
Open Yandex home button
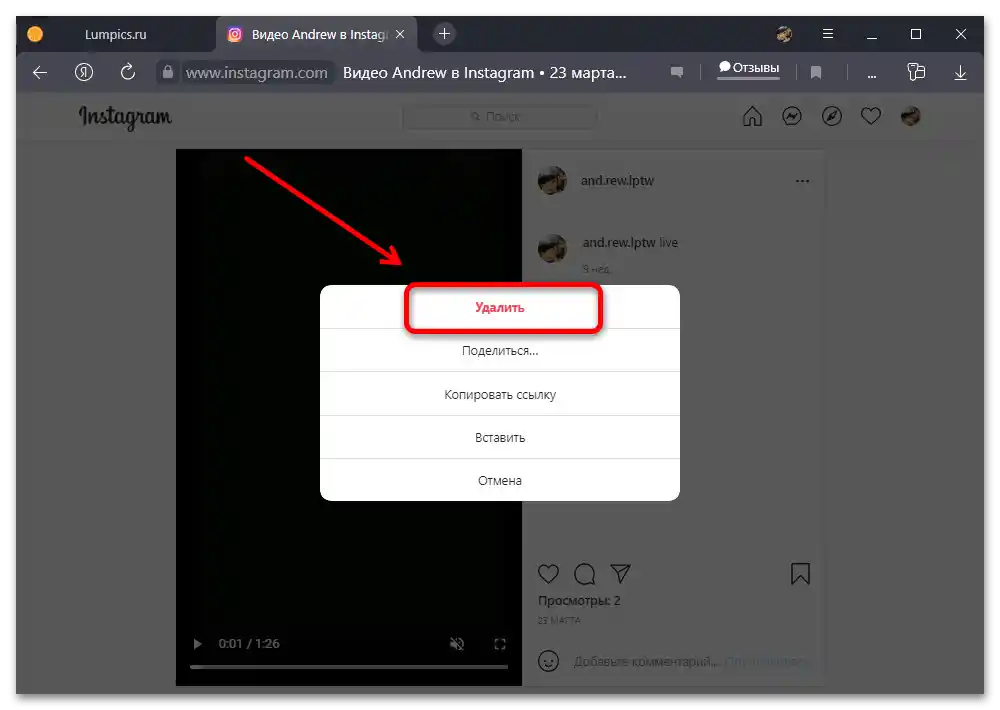(84, 73)
